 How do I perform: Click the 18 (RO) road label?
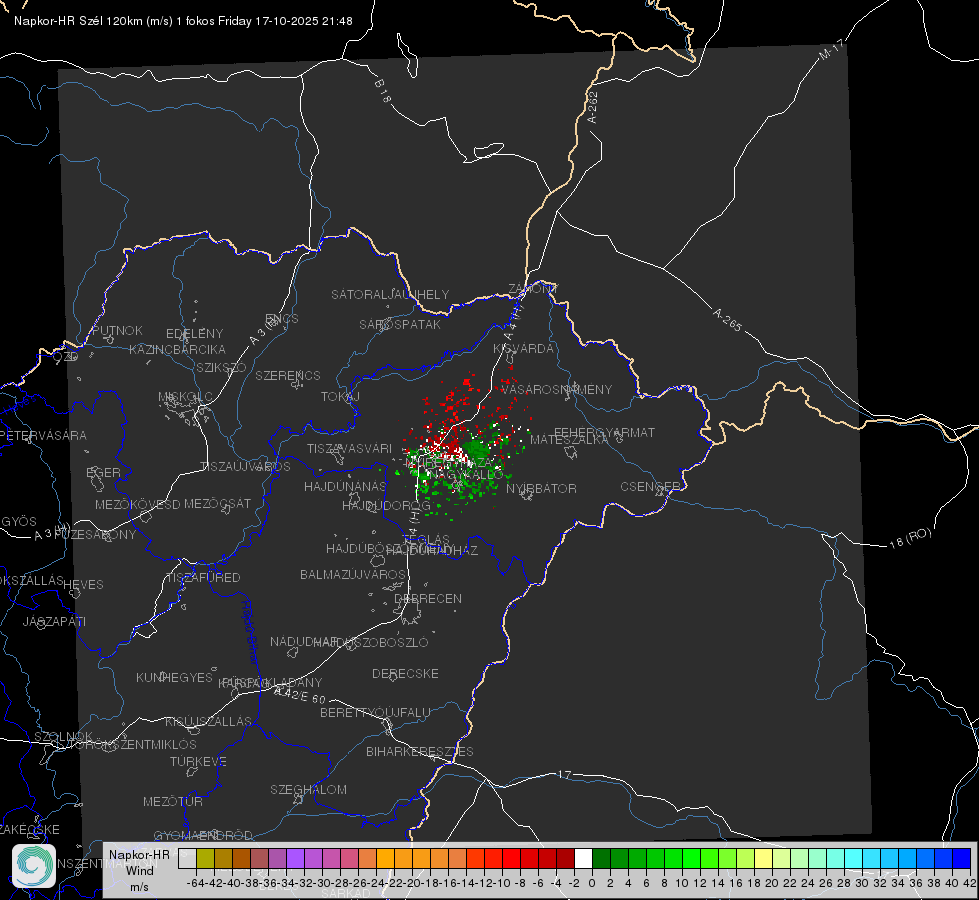tap(910, 538)
